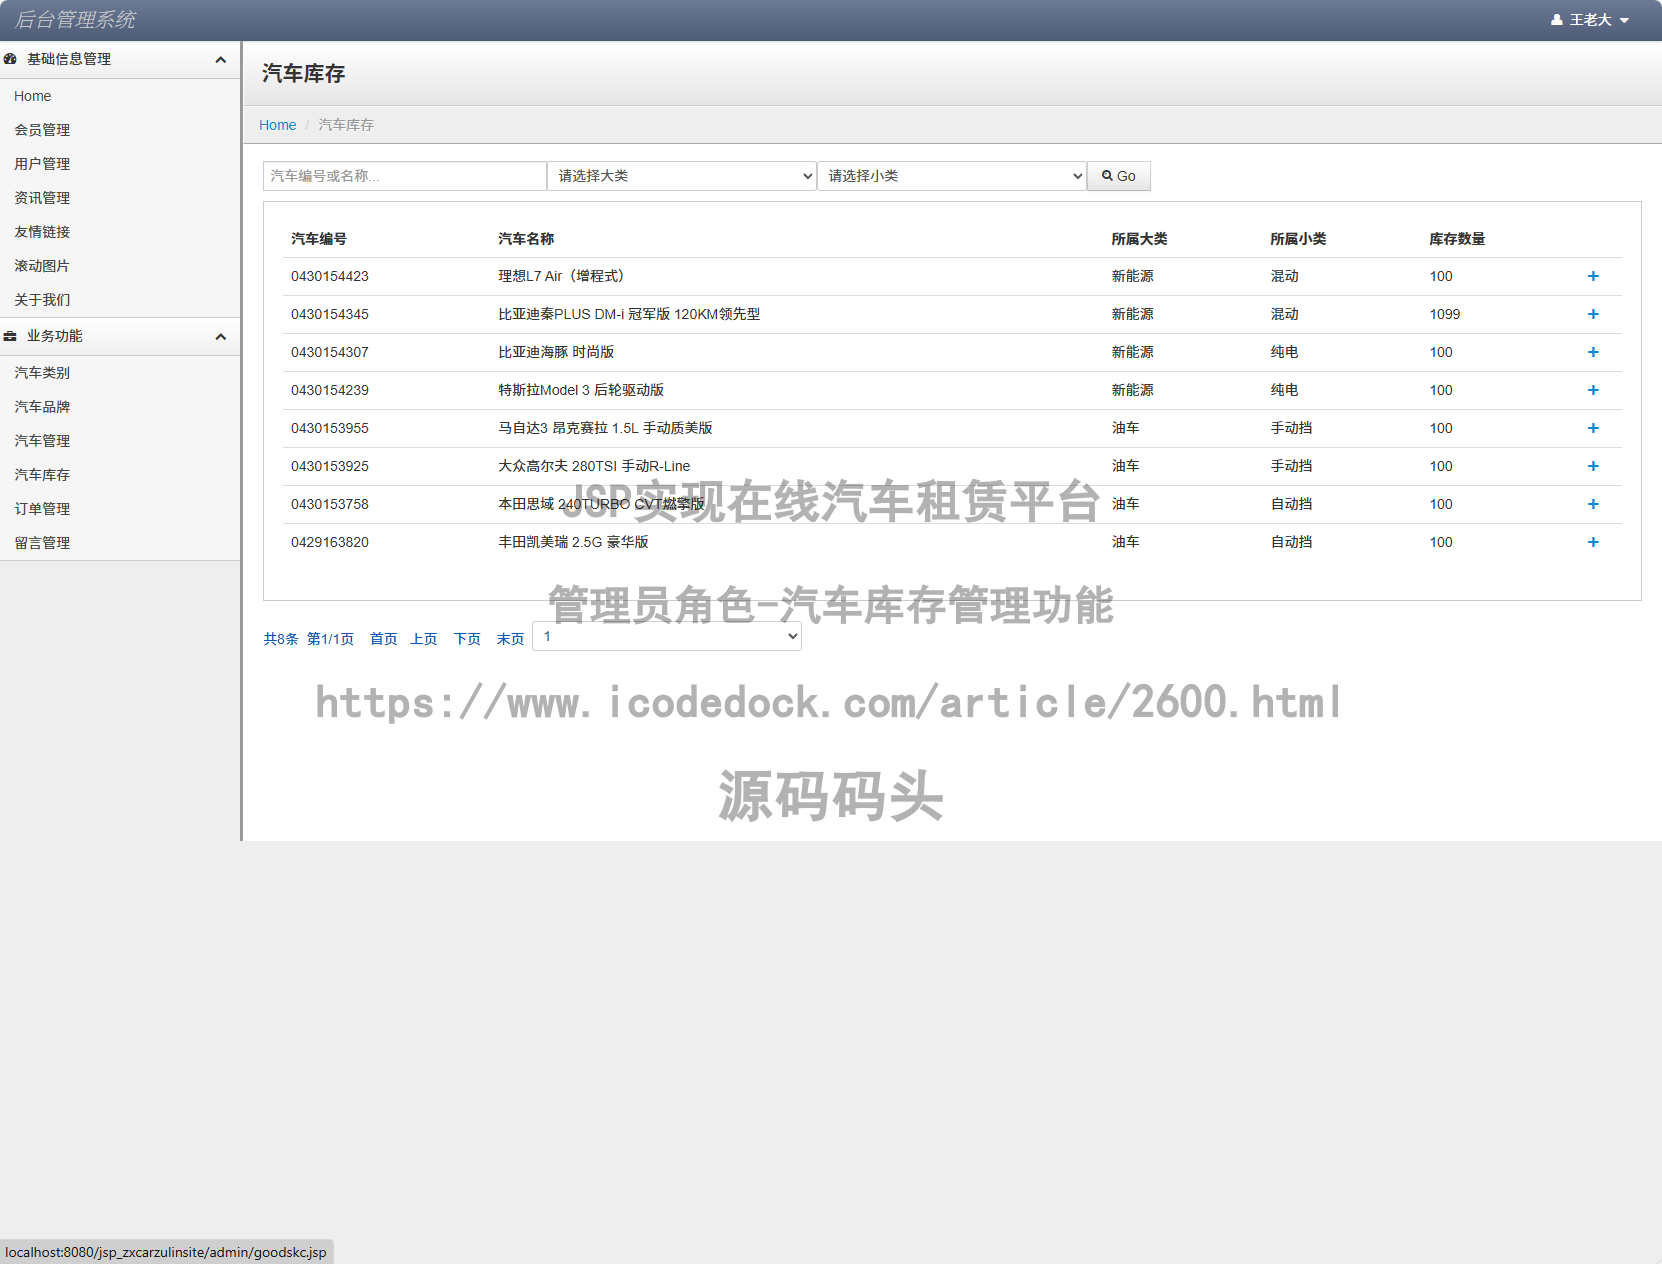1662x1264 pixels.
Task: Click the dashboard icon beside 基础信息管理
Action: coord(10,59)
